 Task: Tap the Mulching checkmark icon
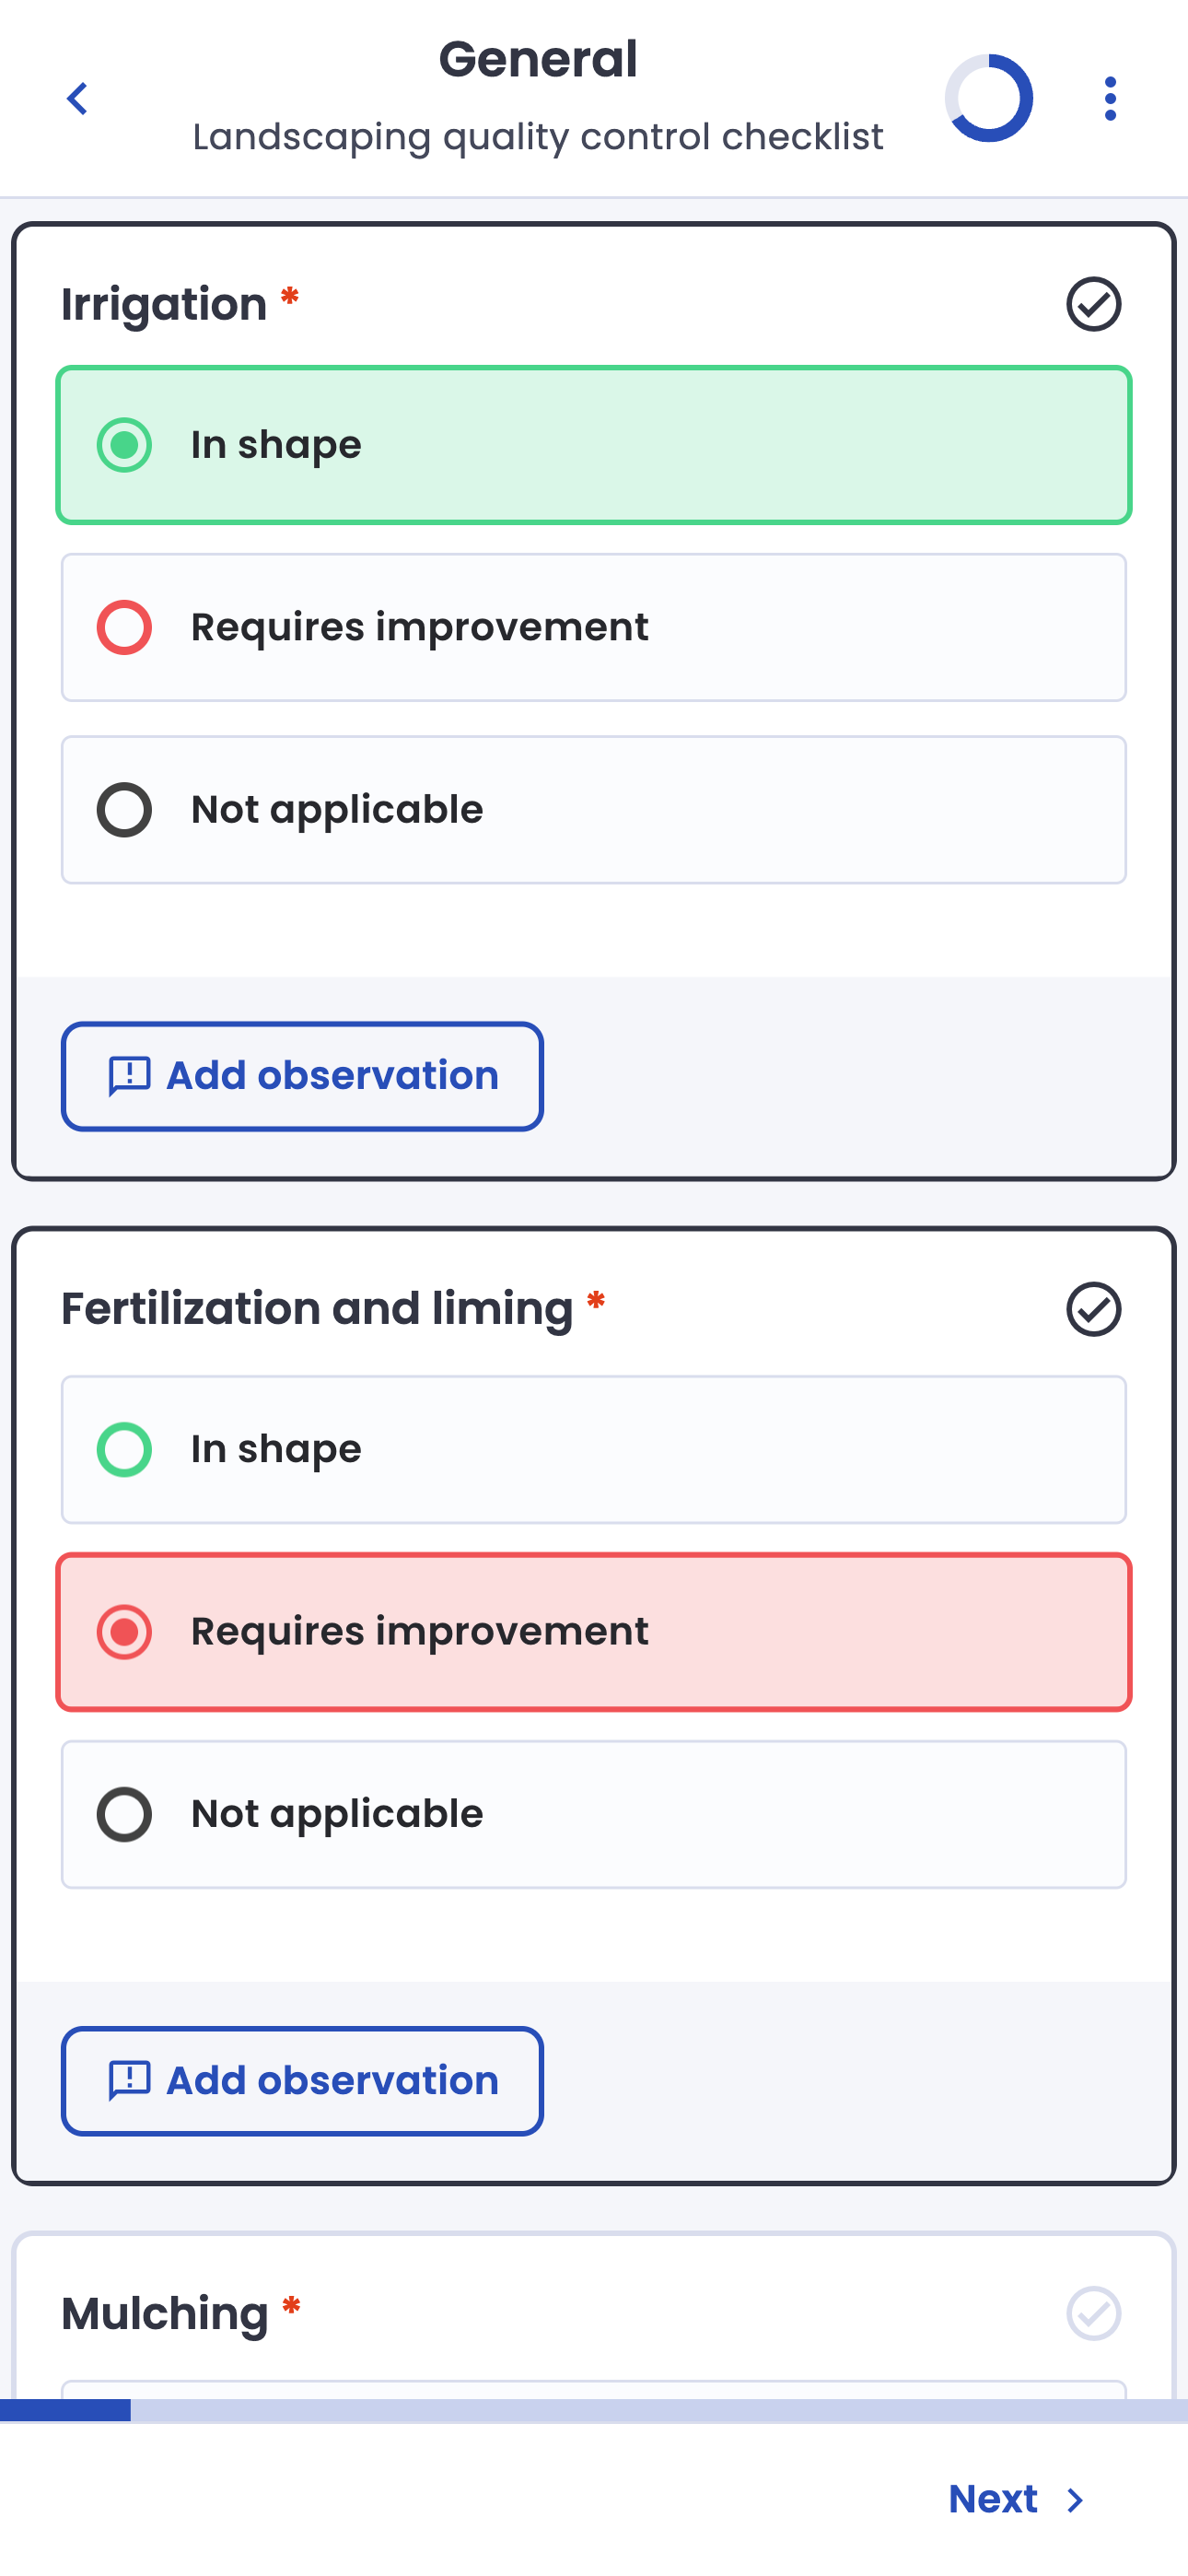click(1093, 2313)
